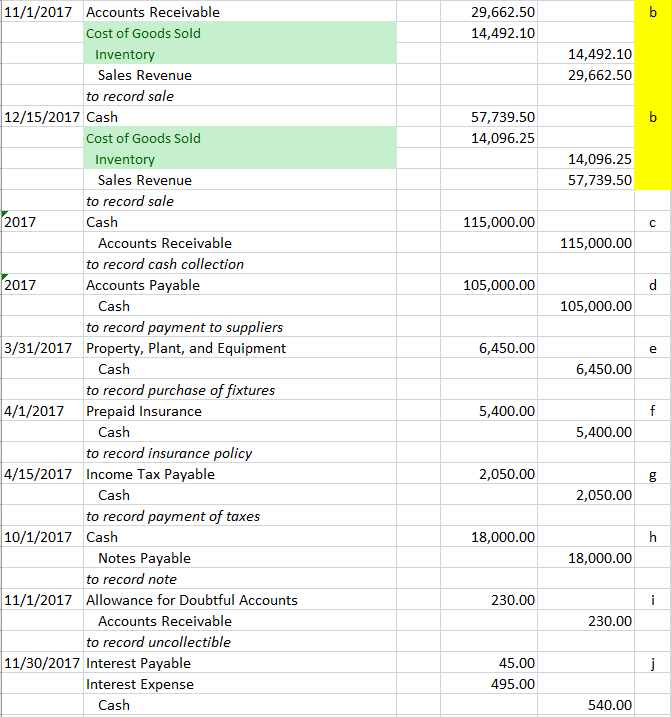Select the Income Tax Payable cell
The height and width of the screenshot is (717, 671).
tap(240, 474)
